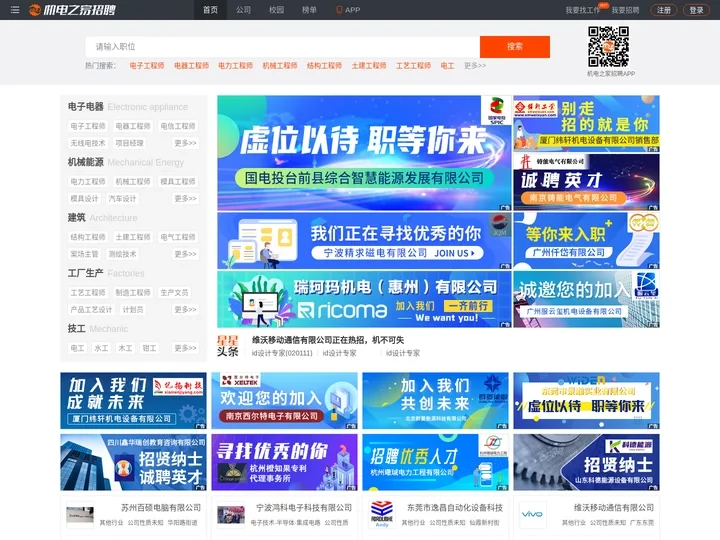The image size is (720, 540).
Task: Open the 东莞市逸昌自动化 company logo
Action: [382, 515]
